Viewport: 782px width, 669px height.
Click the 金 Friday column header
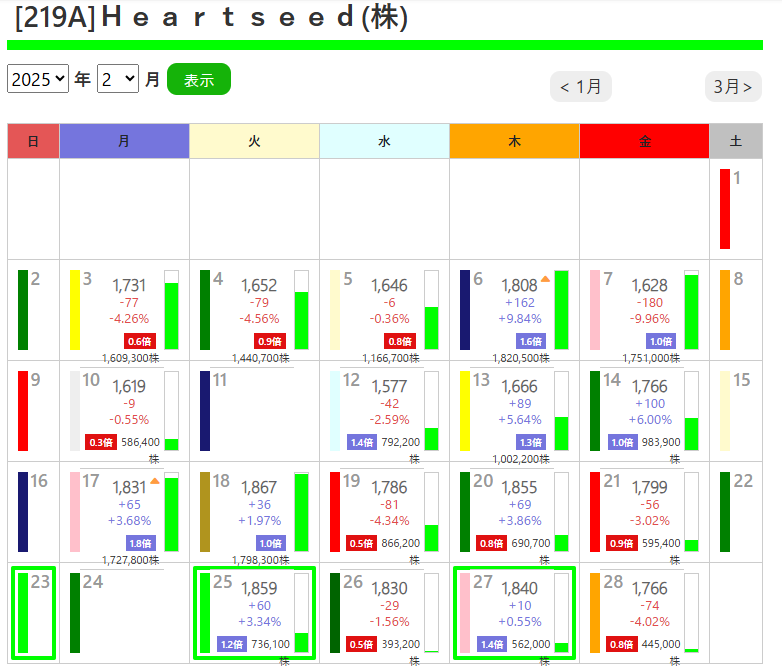[644, 141]
